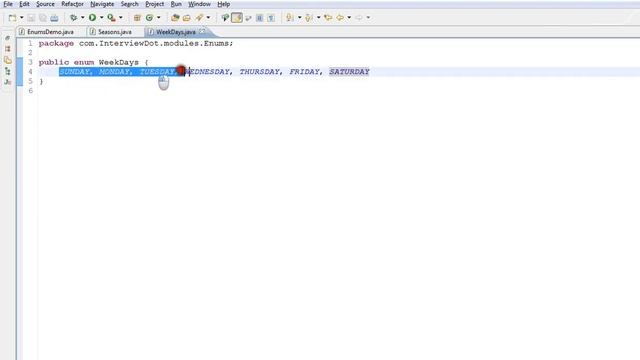This screenshot has width=640, height=360.
Task: Create a new Java package icon
Action: tap(137, 18)
